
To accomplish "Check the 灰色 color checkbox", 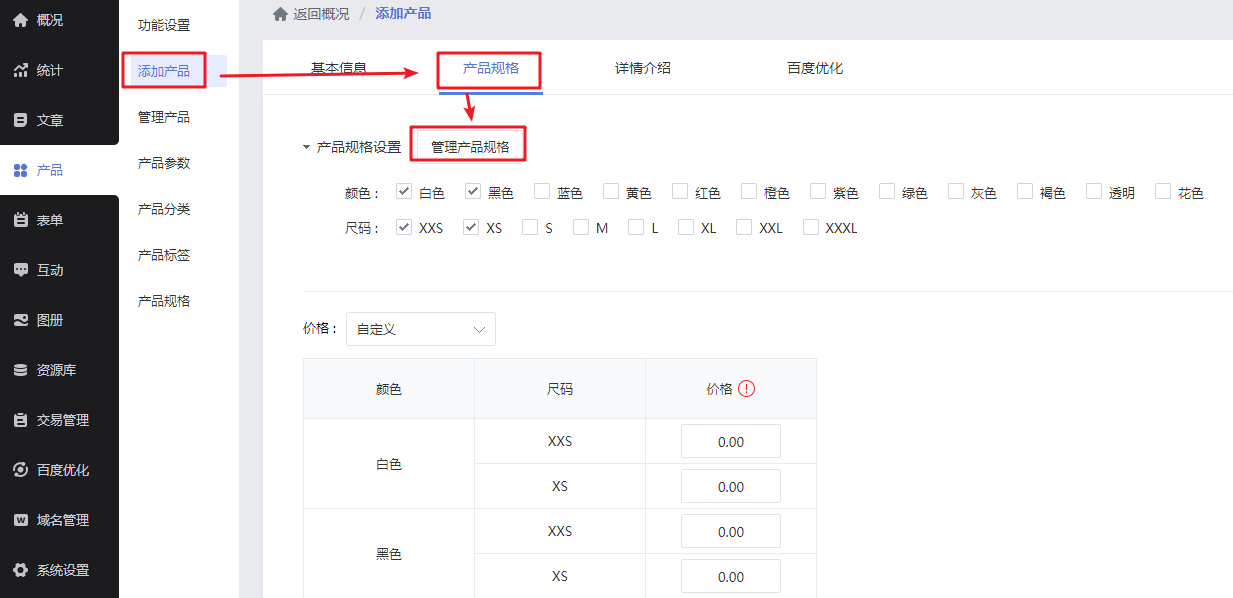I will (956, 191).
